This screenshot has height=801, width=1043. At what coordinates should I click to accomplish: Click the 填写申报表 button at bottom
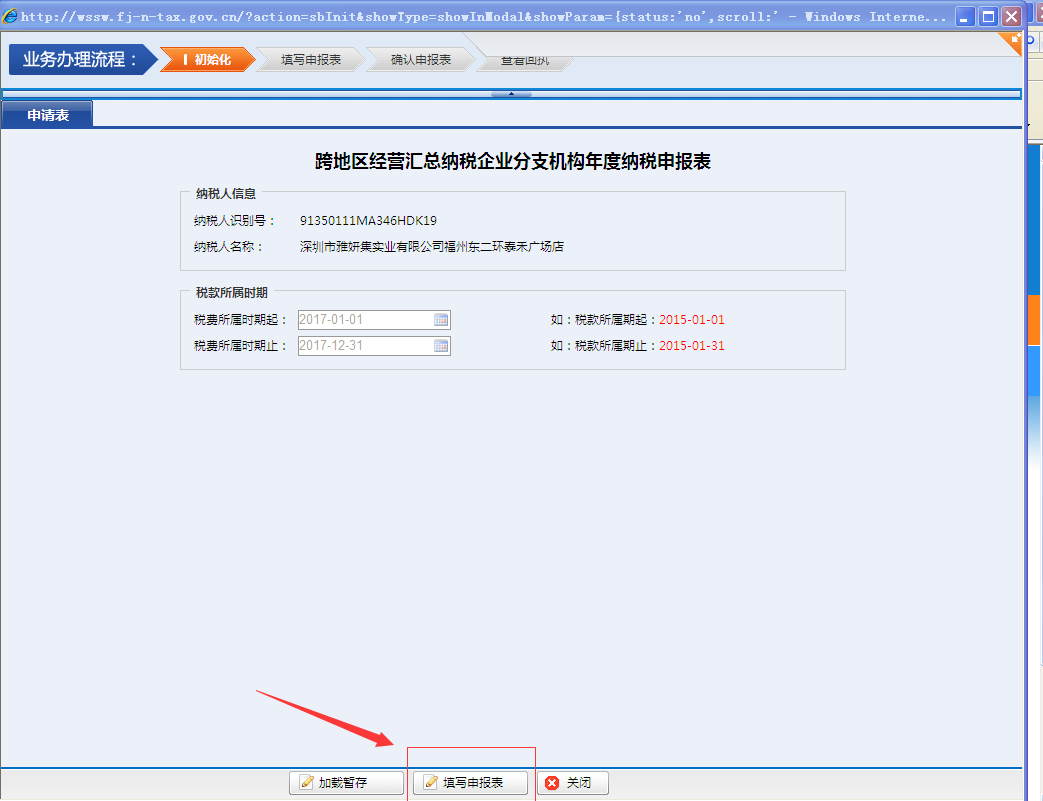(x=470, y=782)
